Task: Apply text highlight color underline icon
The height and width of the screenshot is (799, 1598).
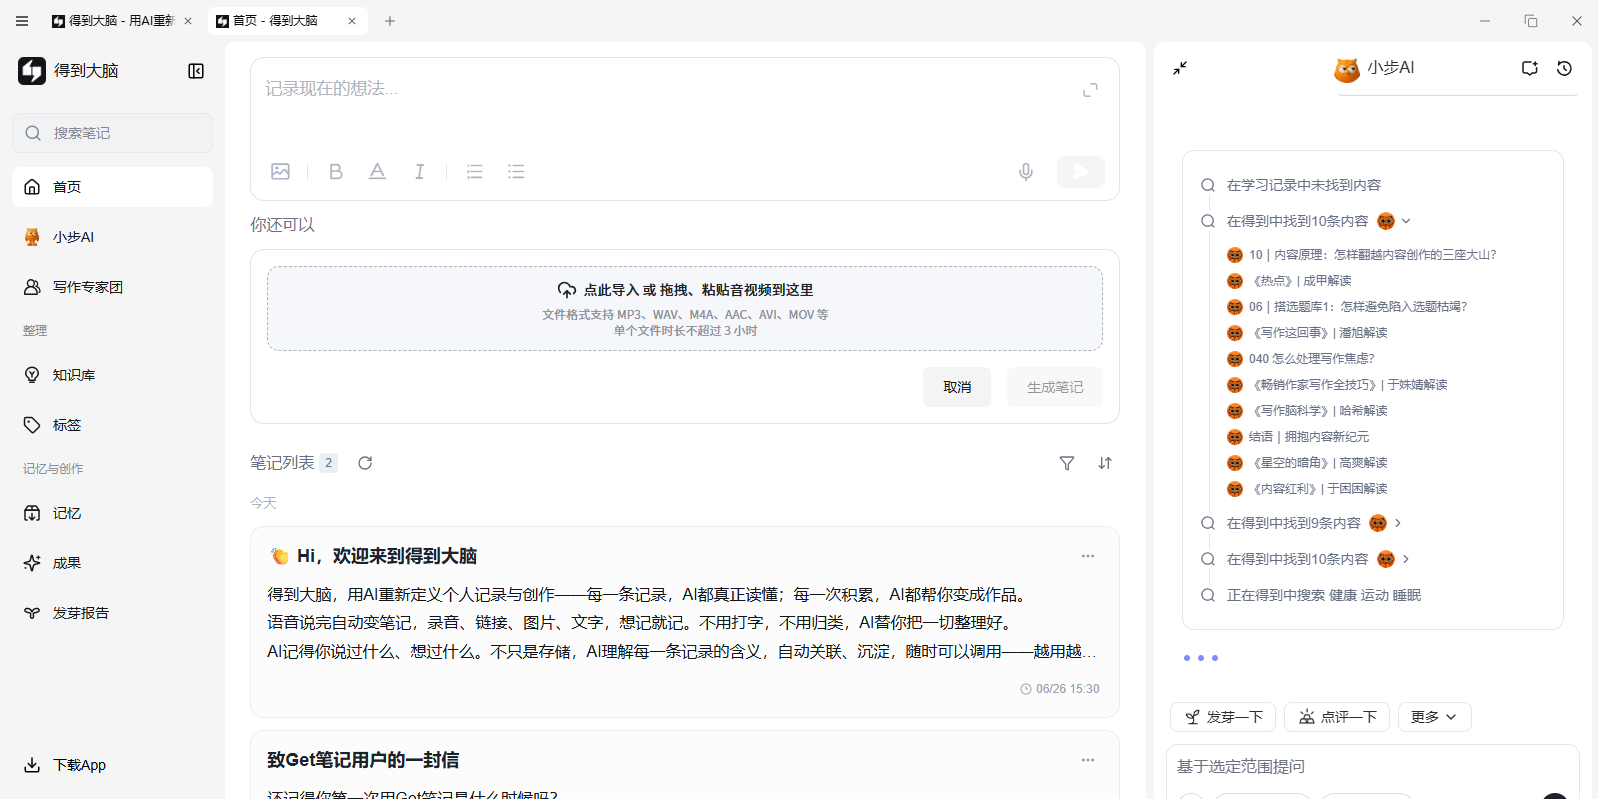Action: 377,172
